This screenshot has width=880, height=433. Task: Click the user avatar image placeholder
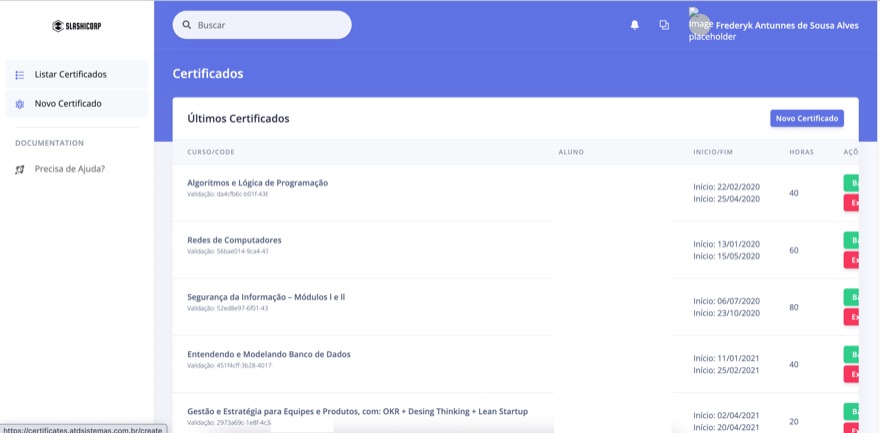tap(701, 25)
